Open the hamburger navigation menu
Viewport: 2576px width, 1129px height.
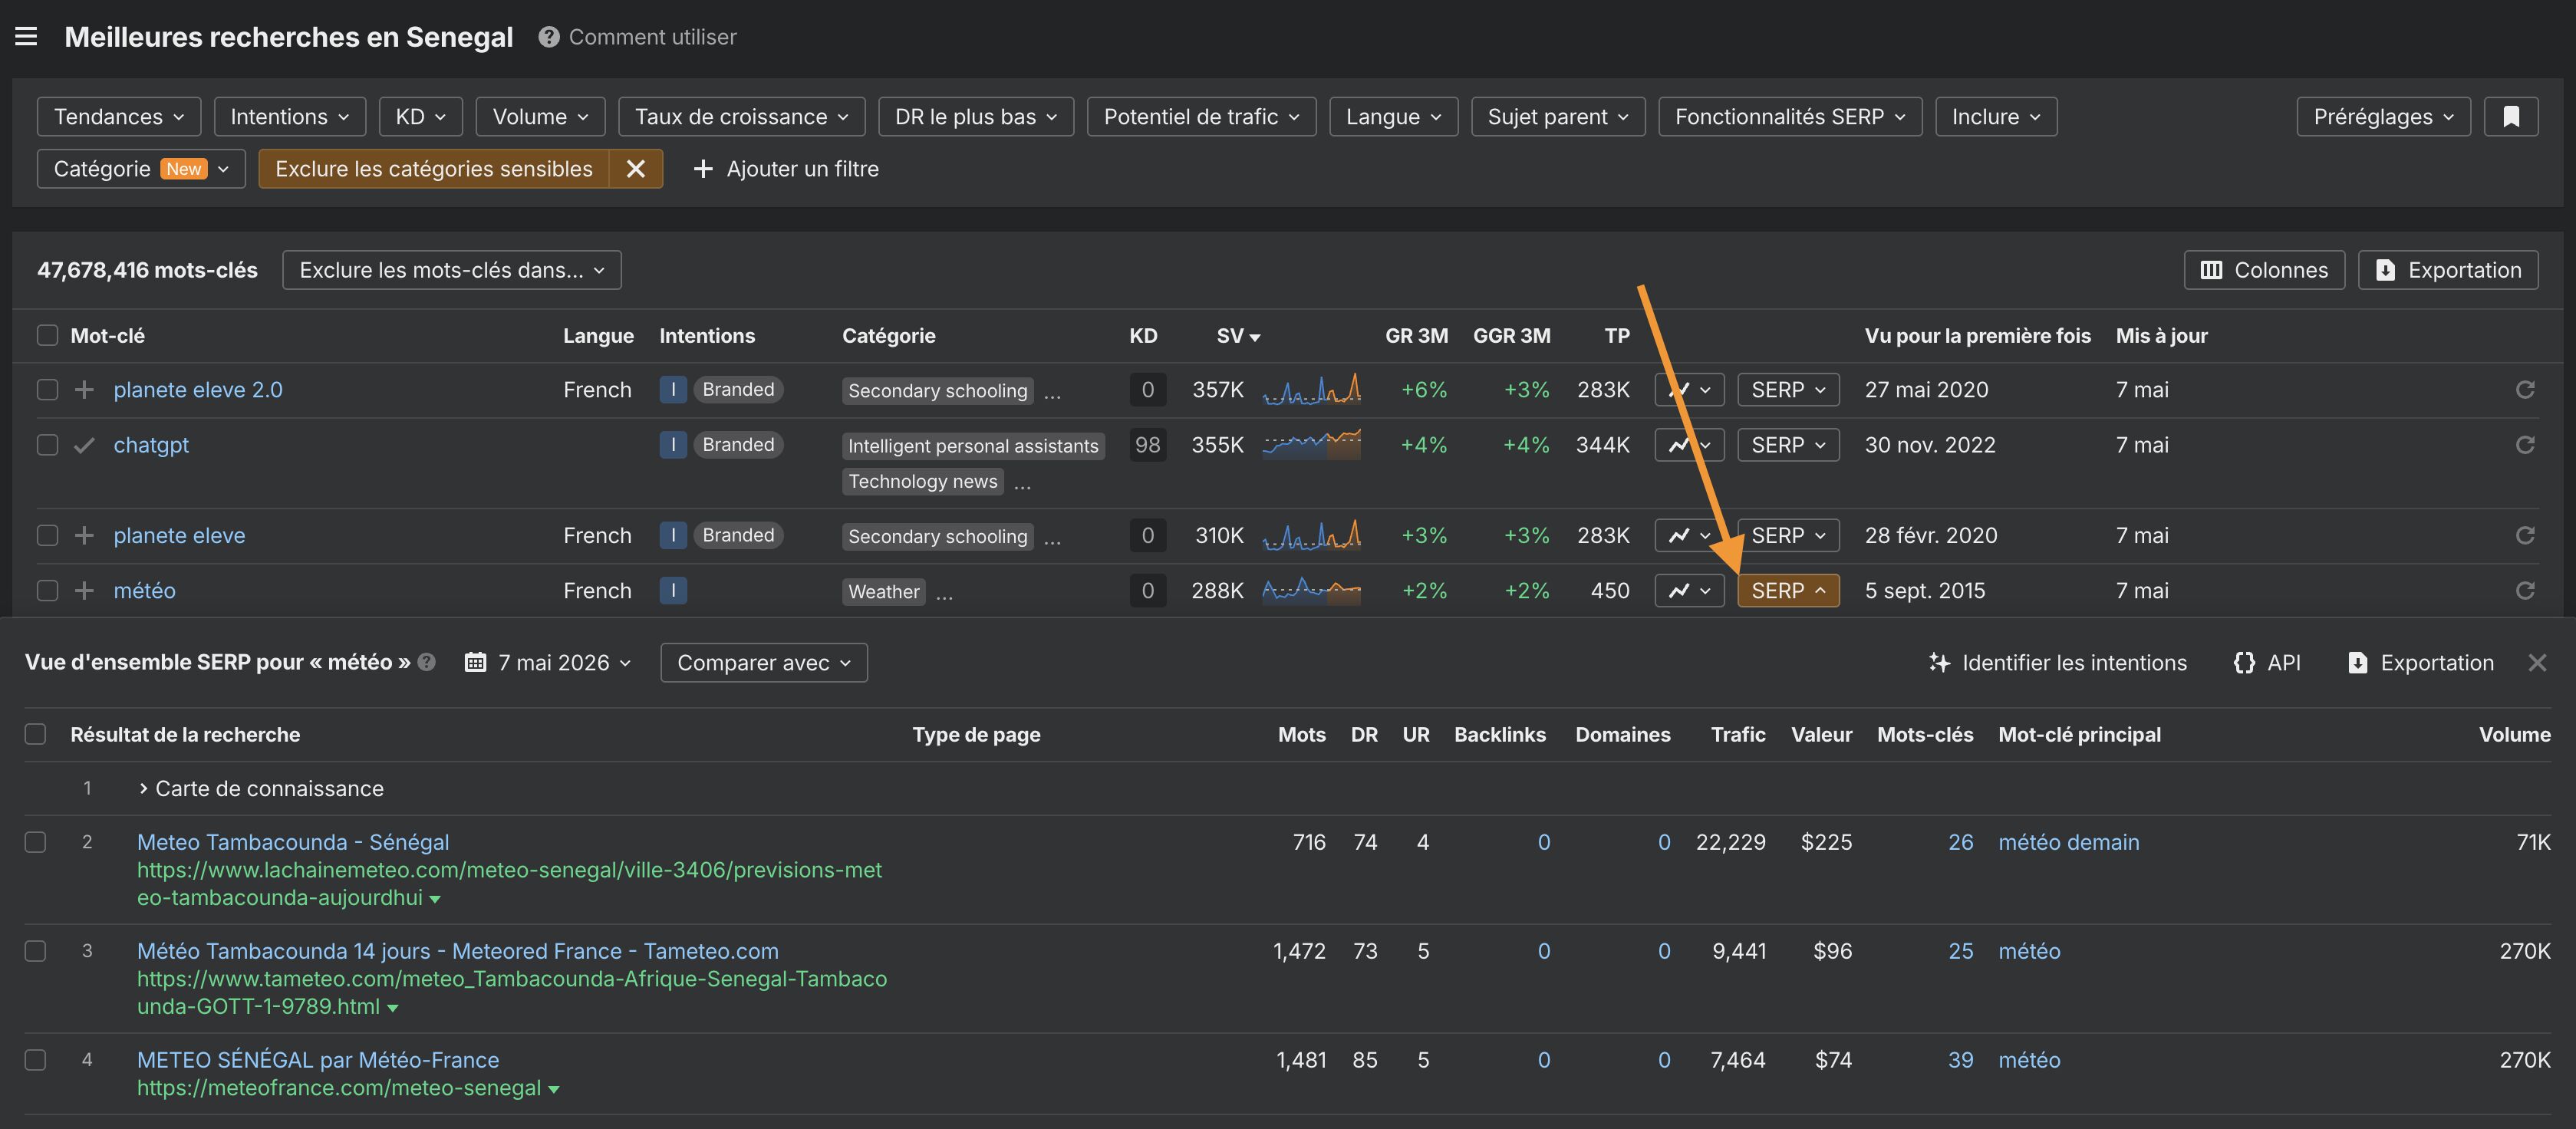click(26, 37)
